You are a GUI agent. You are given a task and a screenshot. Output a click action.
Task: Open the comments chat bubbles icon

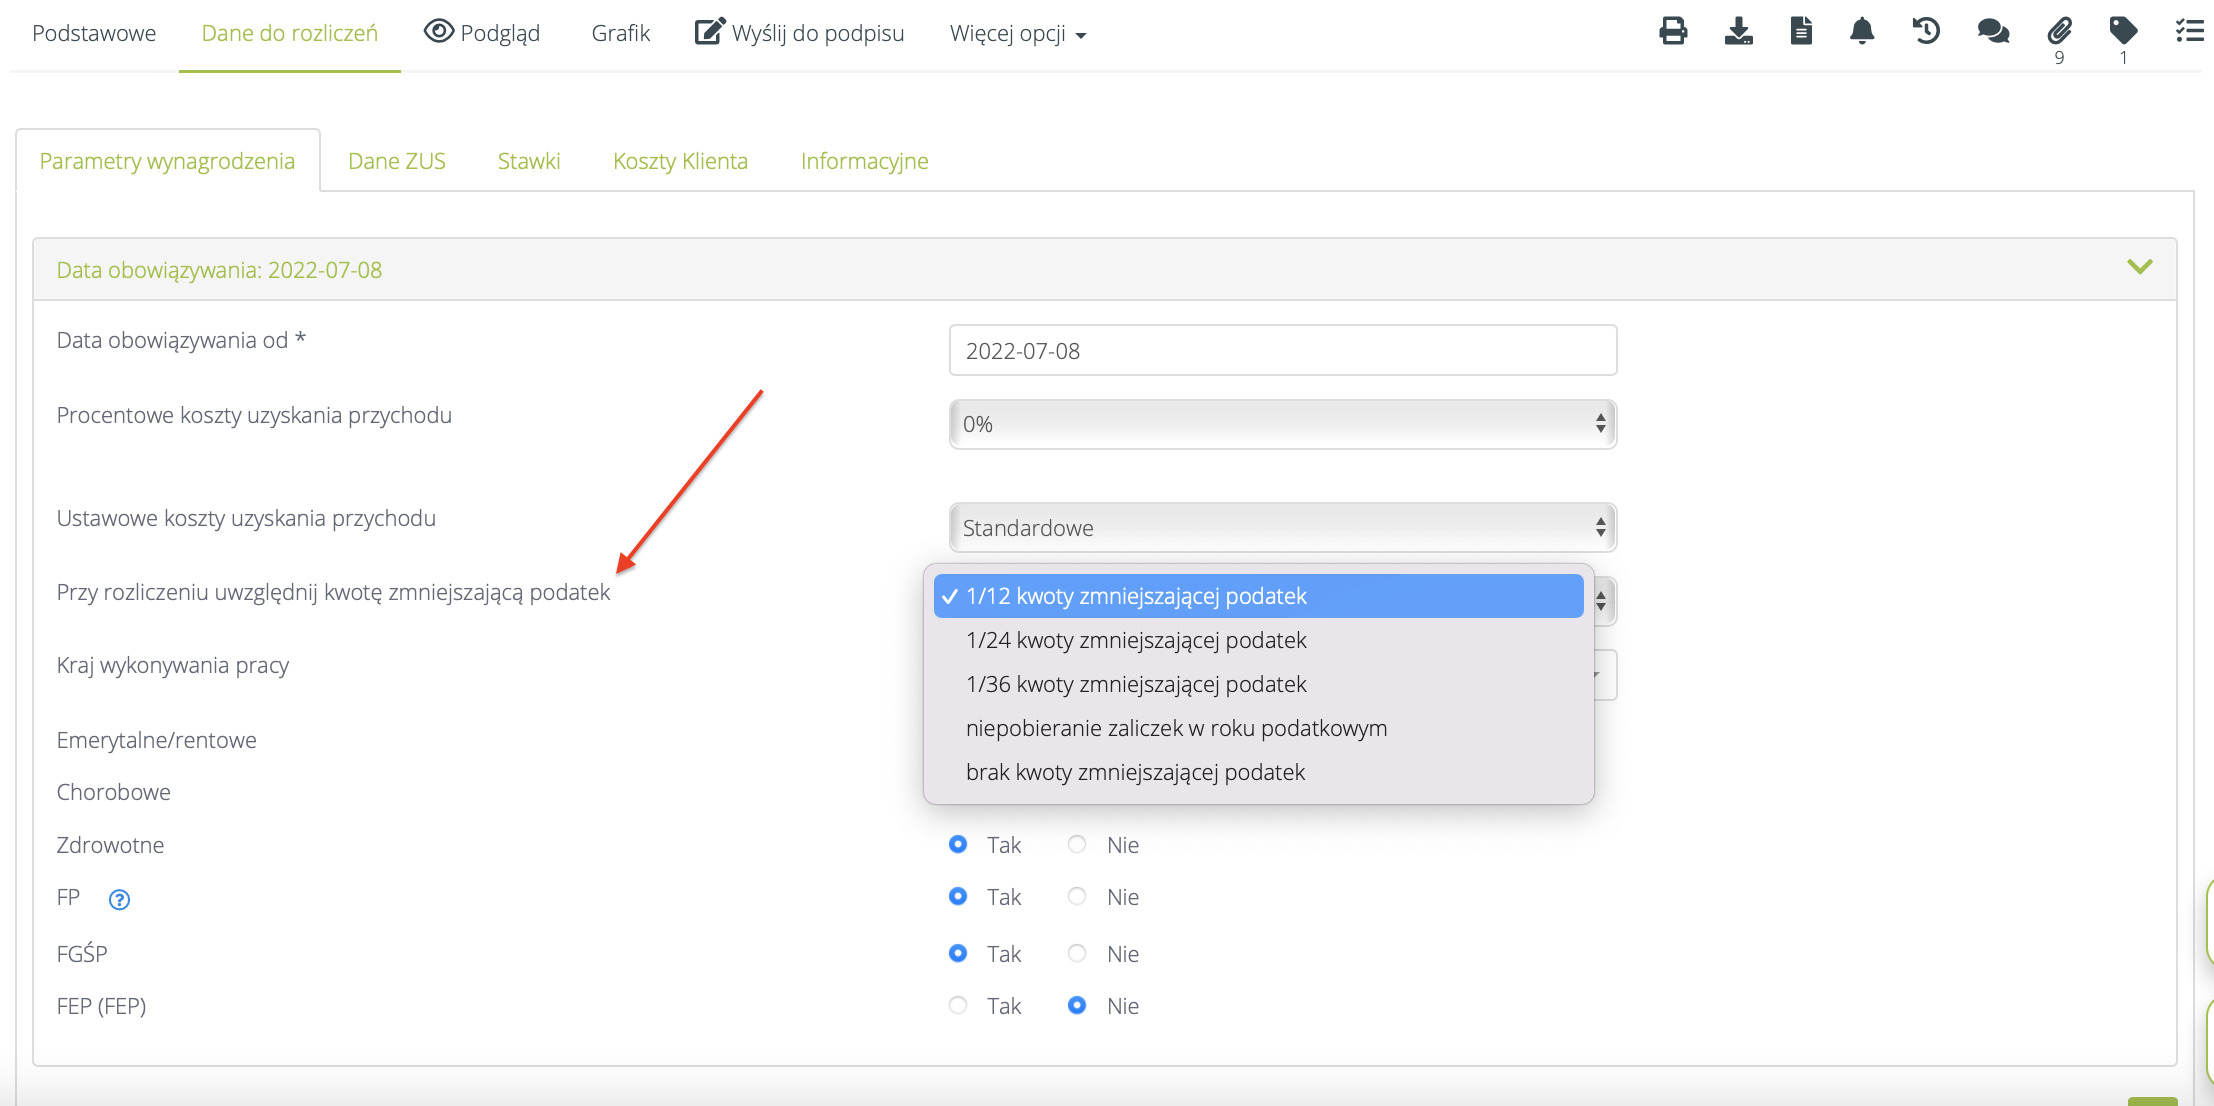[x=1992, y=31]
